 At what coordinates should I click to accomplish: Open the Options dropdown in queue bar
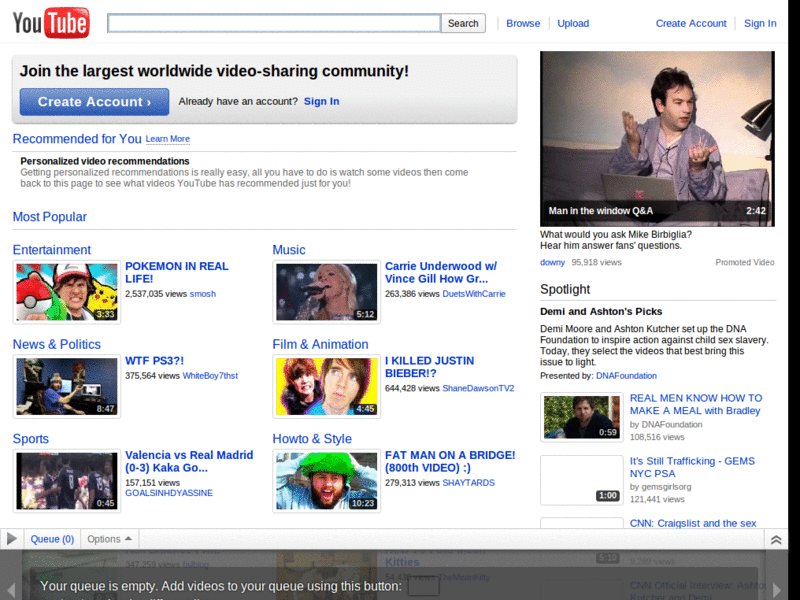click(109, 539)
